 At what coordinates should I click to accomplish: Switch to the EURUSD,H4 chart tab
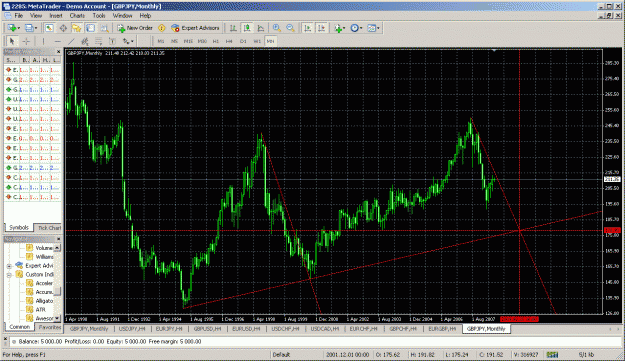tap(246, 329)
